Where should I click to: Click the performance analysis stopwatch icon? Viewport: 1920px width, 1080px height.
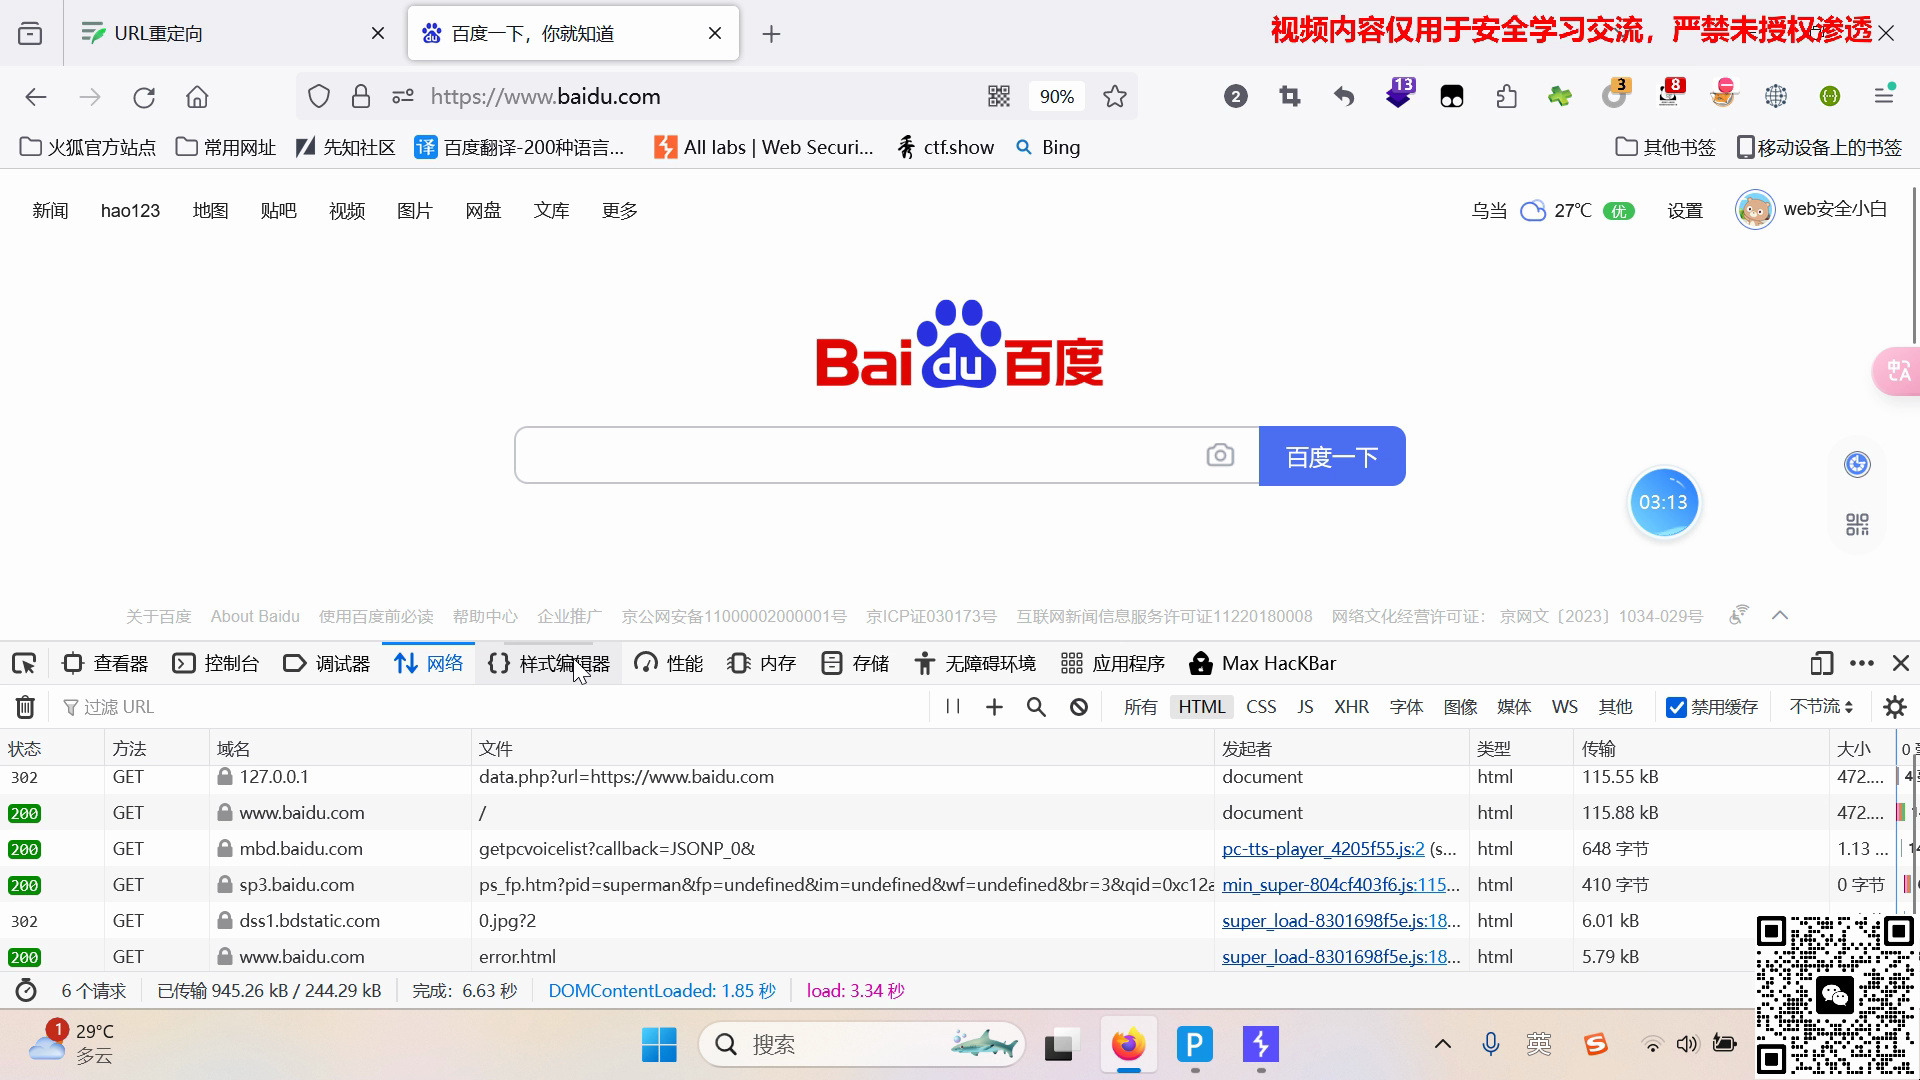pos(26,991)
